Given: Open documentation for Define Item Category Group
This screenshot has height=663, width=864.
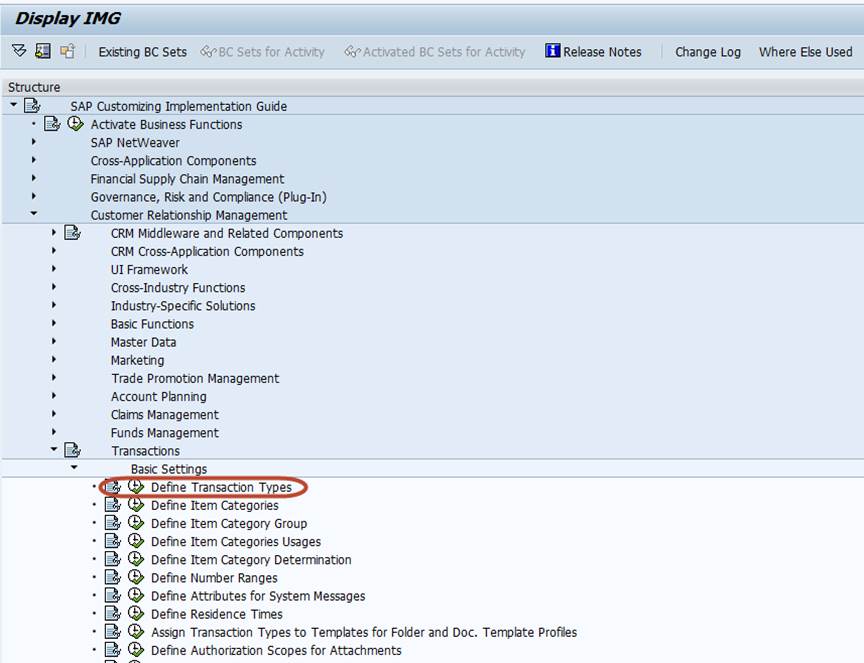Looking at the screenshot, I should tap(113, 523).
